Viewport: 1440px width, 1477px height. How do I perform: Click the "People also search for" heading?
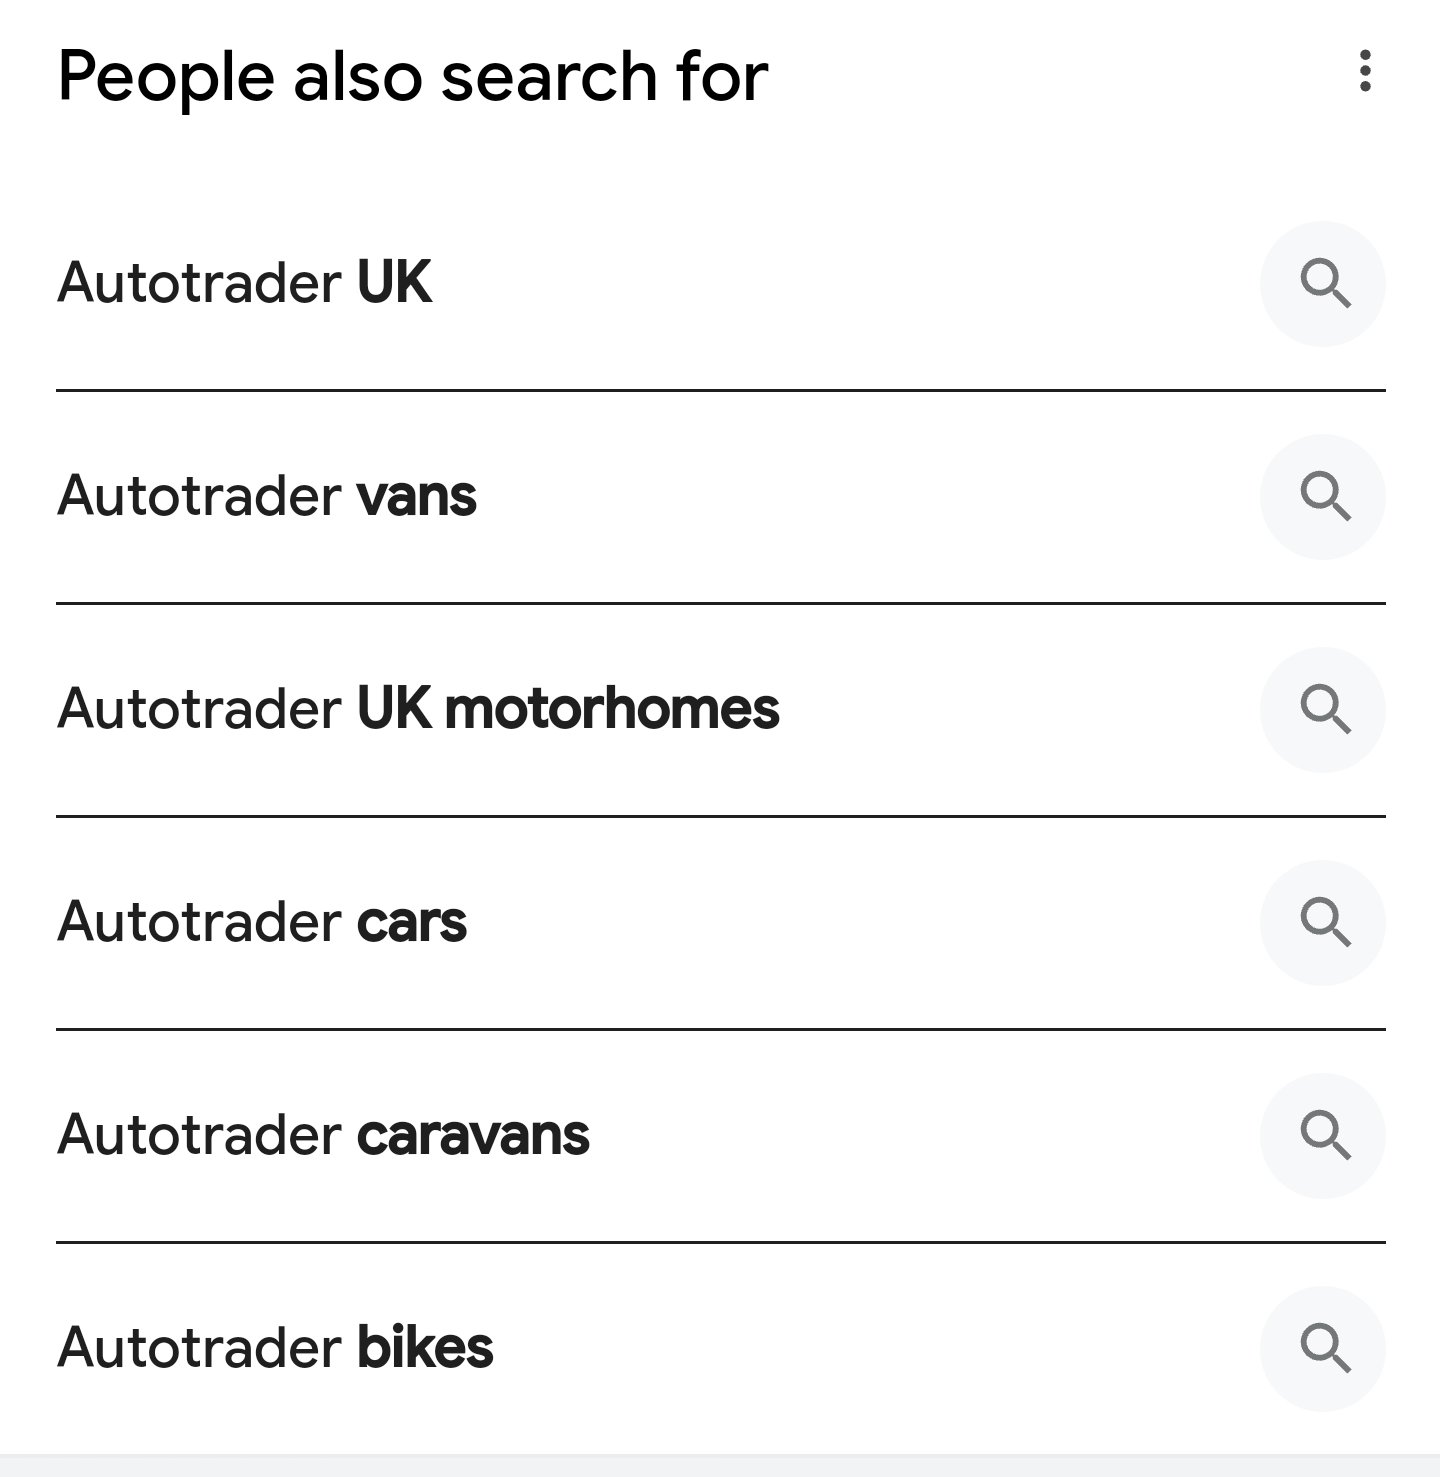(413, 76)
